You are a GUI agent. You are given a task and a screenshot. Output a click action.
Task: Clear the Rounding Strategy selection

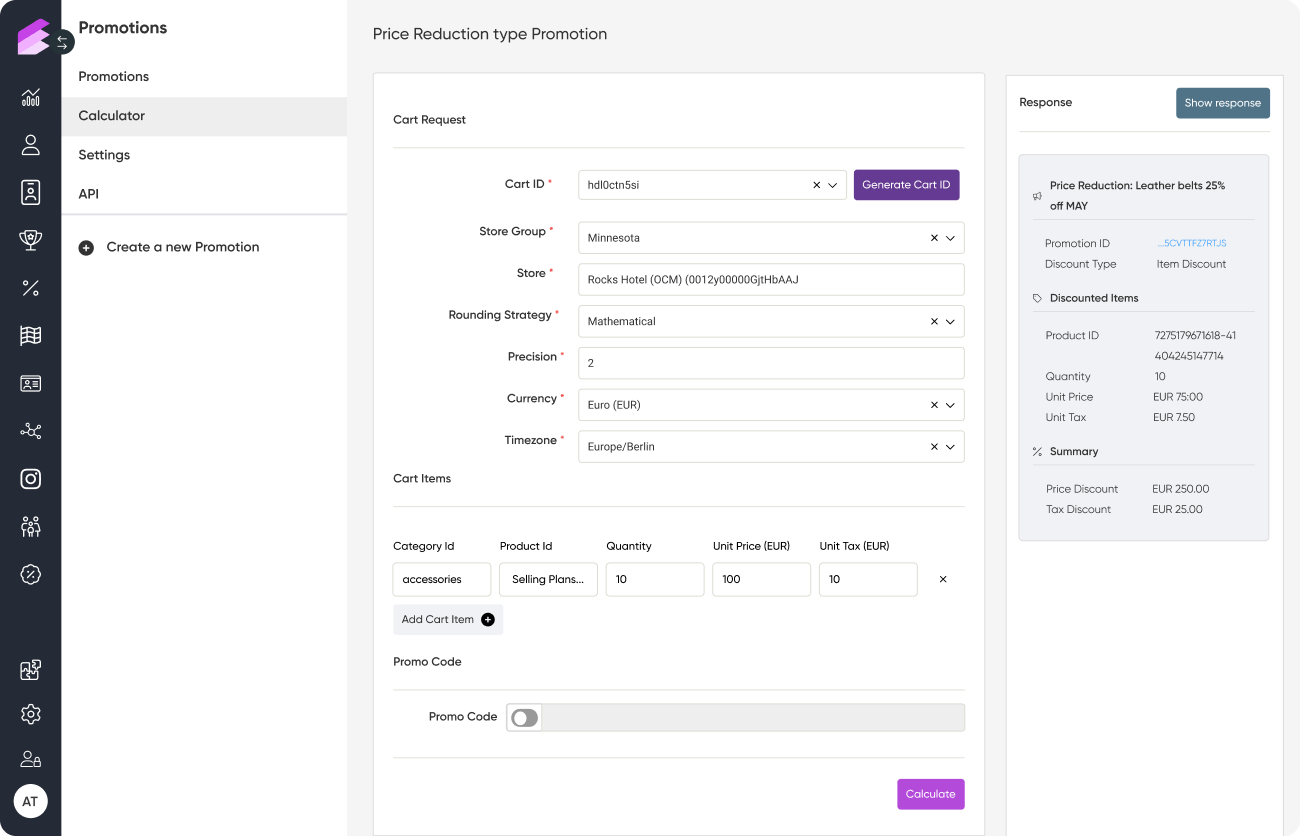point(934,322)
